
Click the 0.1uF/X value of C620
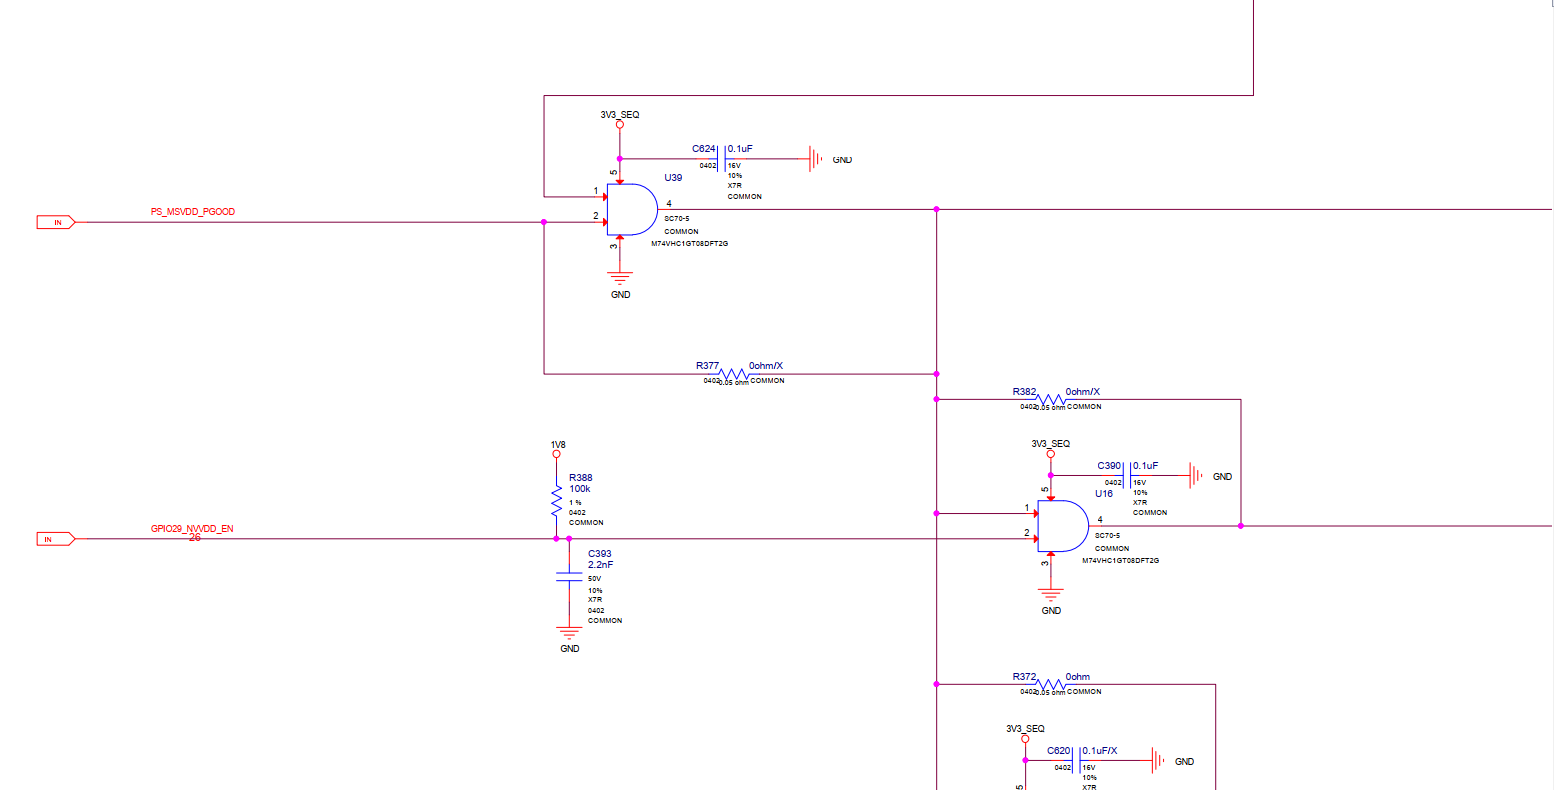click(x=1100, y=751)
